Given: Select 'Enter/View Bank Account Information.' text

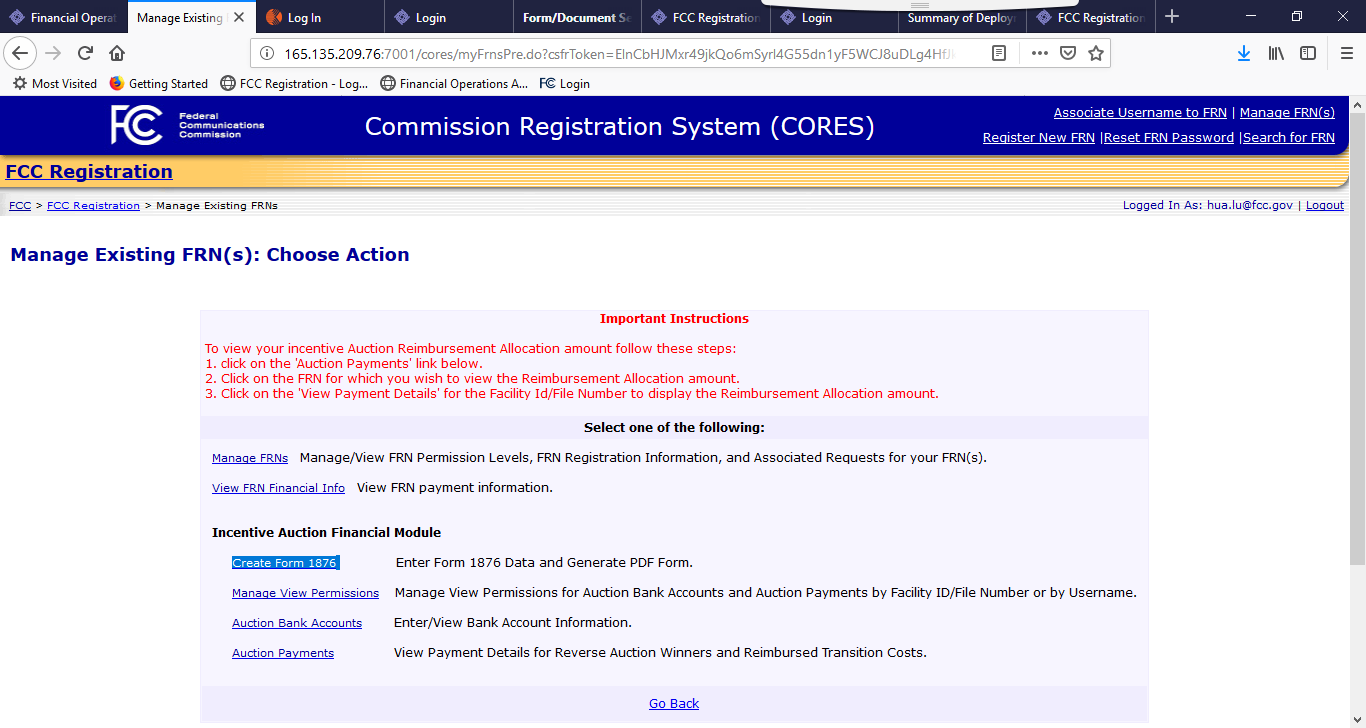Looking at the screenshot, I should (513, 623).
